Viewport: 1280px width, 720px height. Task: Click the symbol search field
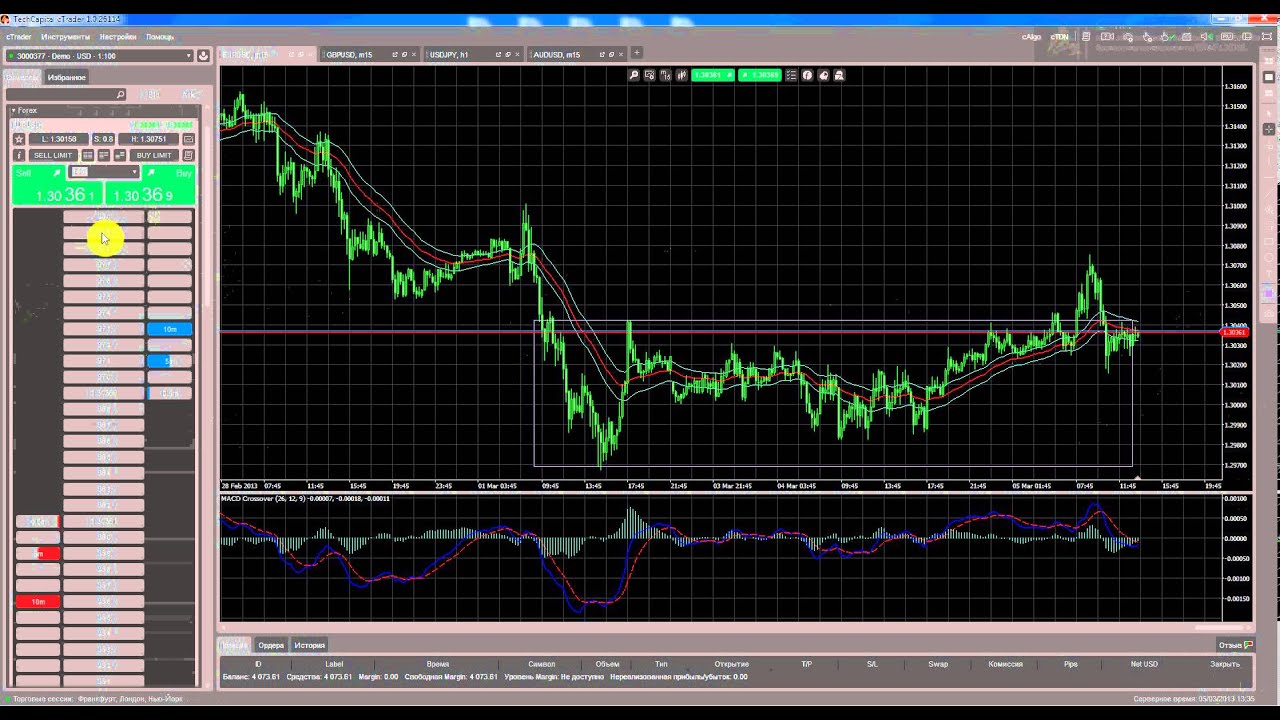(65, 95)
